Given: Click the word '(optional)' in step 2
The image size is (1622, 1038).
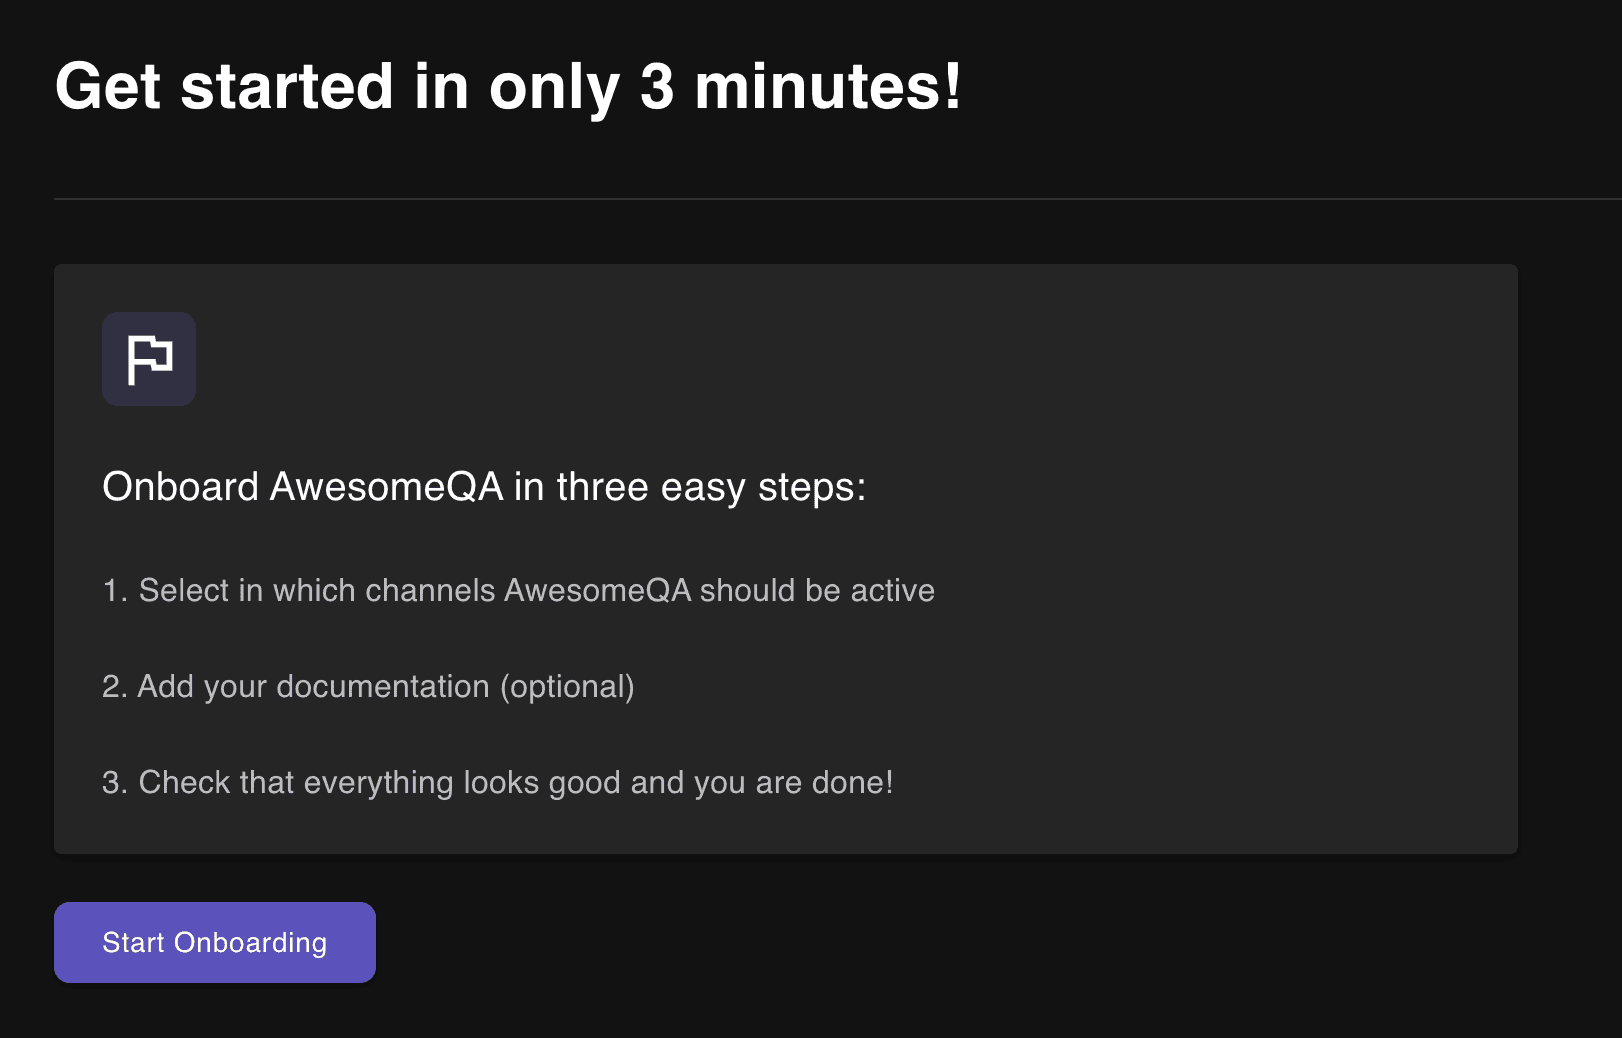Looking at the screenshot, I should (567, 687).
